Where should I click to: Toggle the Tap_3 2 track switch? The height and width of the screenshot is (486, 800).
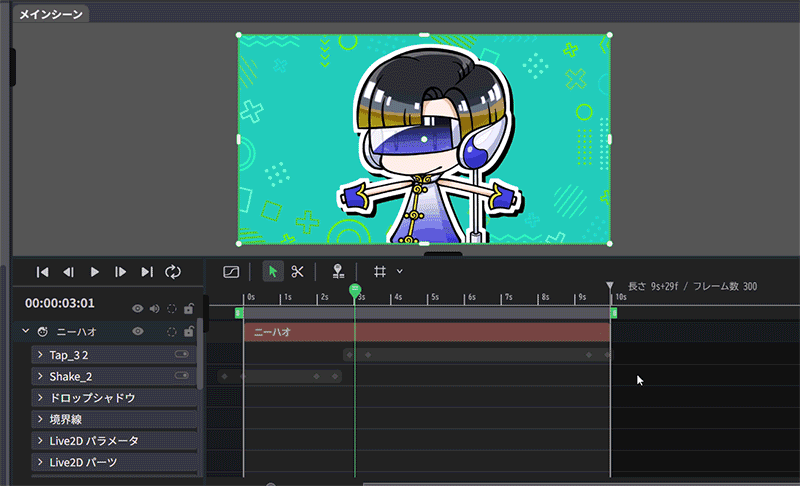point(182,355)
